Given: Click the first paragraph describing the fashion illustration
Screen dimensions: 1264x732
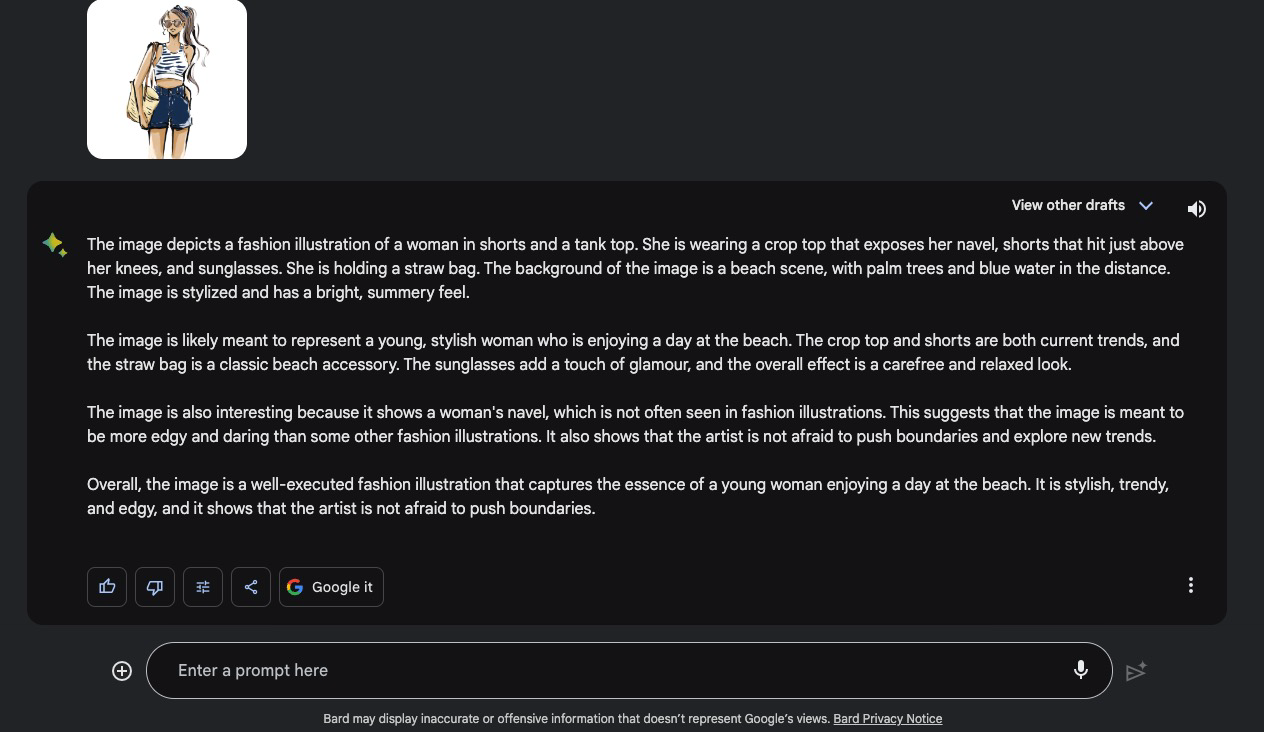Looking at the screenshot, I should (x=635, y=268).
